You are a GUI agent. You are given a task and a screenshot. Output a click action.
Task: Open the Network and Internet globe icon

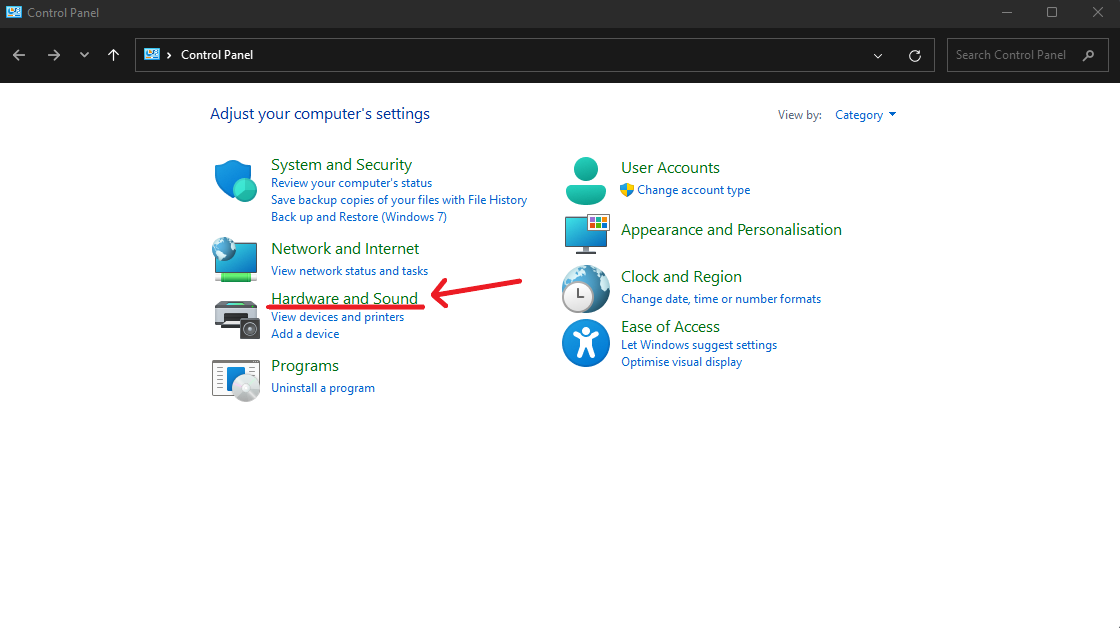point(235,259)
